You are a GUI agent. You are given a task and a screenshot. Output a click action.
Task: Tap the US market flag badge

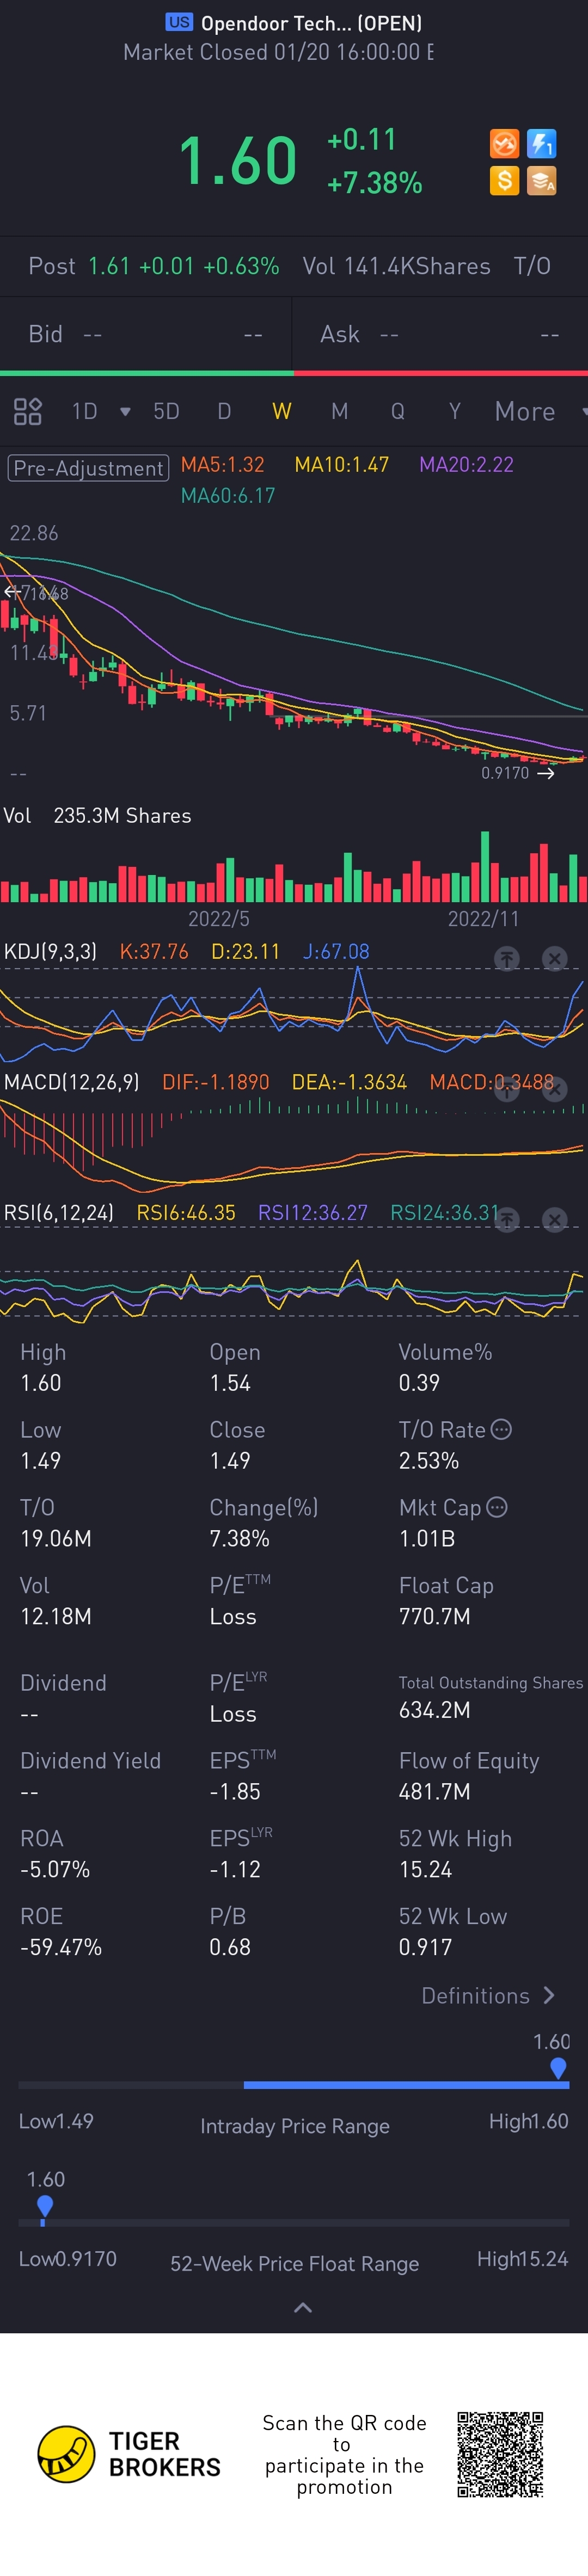coord(179,22)
